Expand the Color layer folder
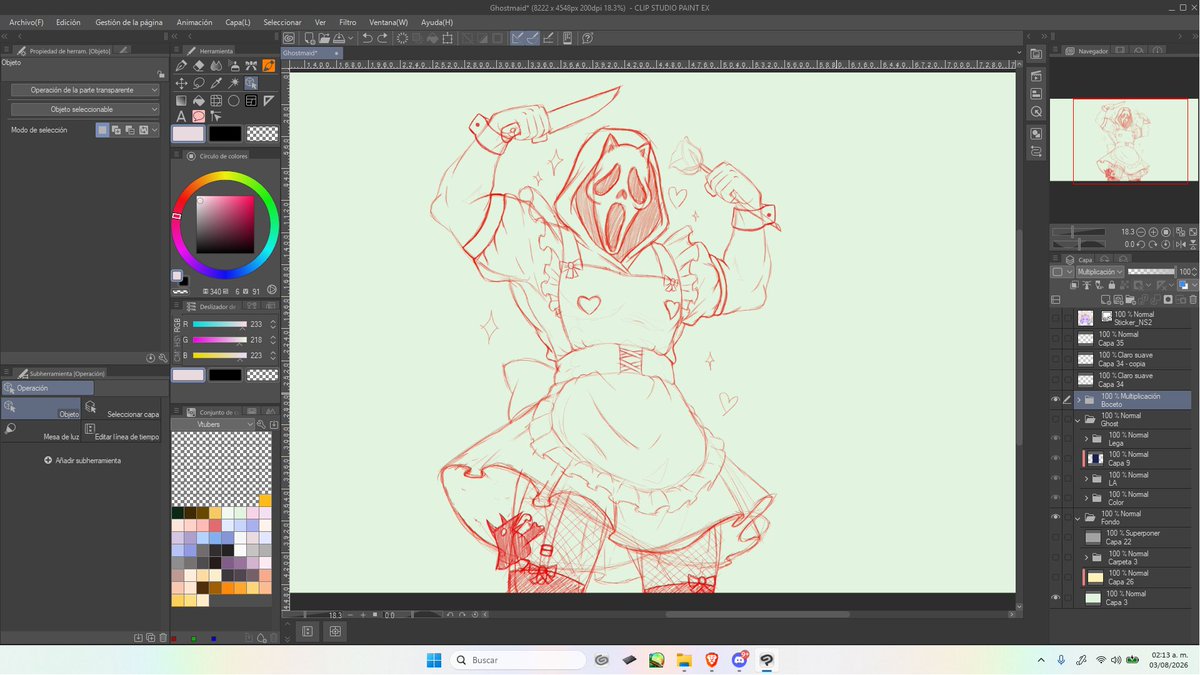The width and height of the screenshot is (1200, 675). (1086, 497)
